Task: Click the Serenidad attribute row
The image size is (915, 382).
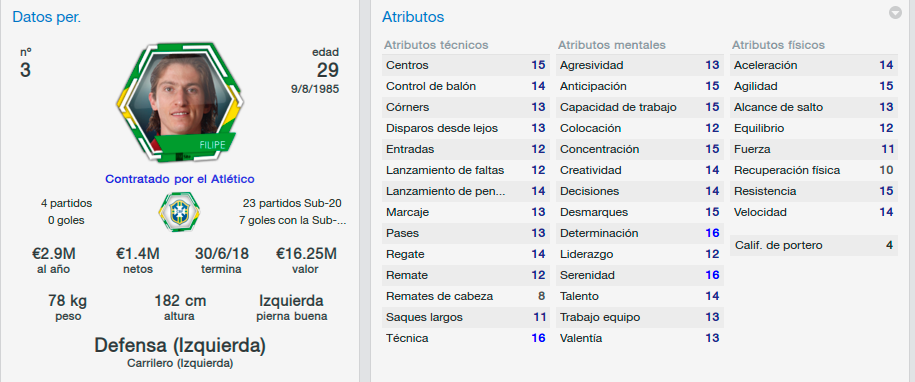Action: click(x=640, y=275)
